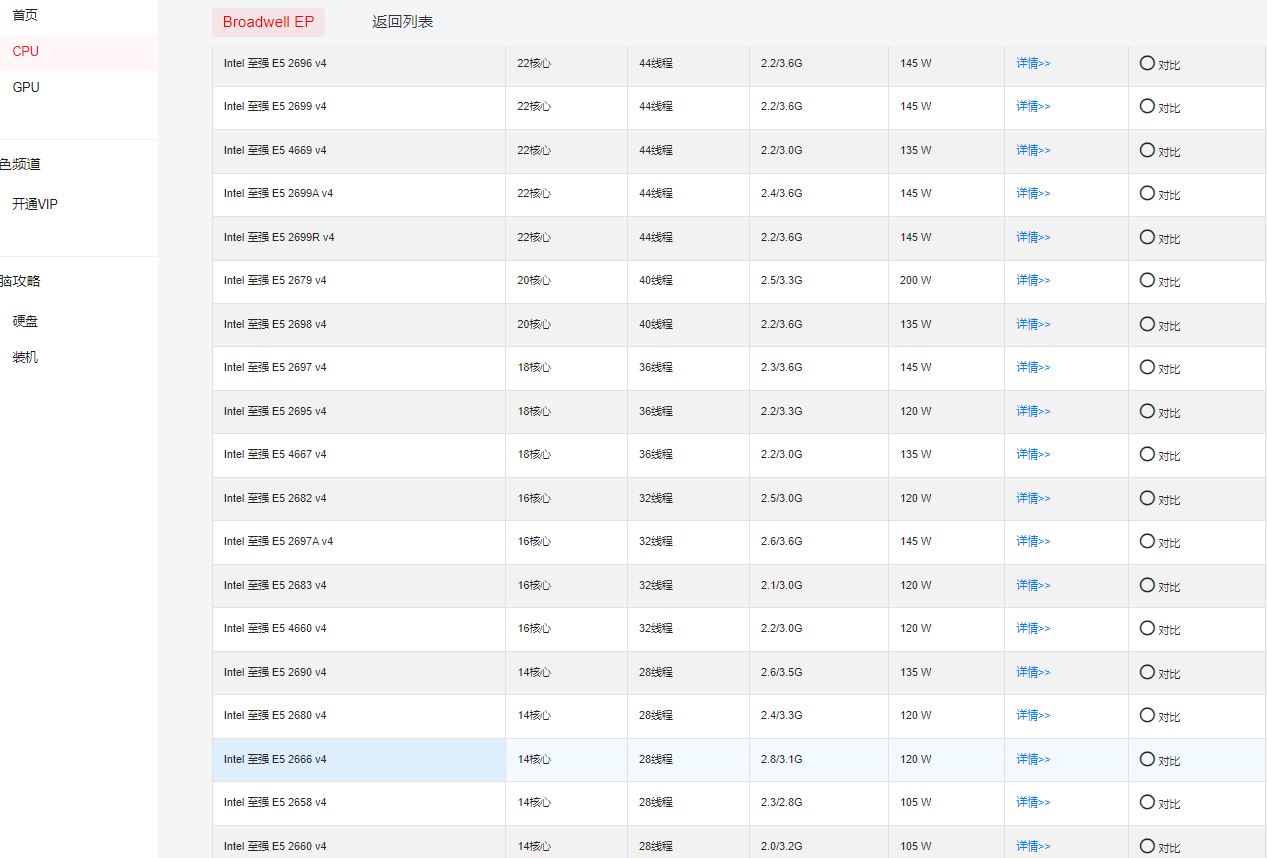Open 详情 link for E5 2690 v4

coord(1033,672)
